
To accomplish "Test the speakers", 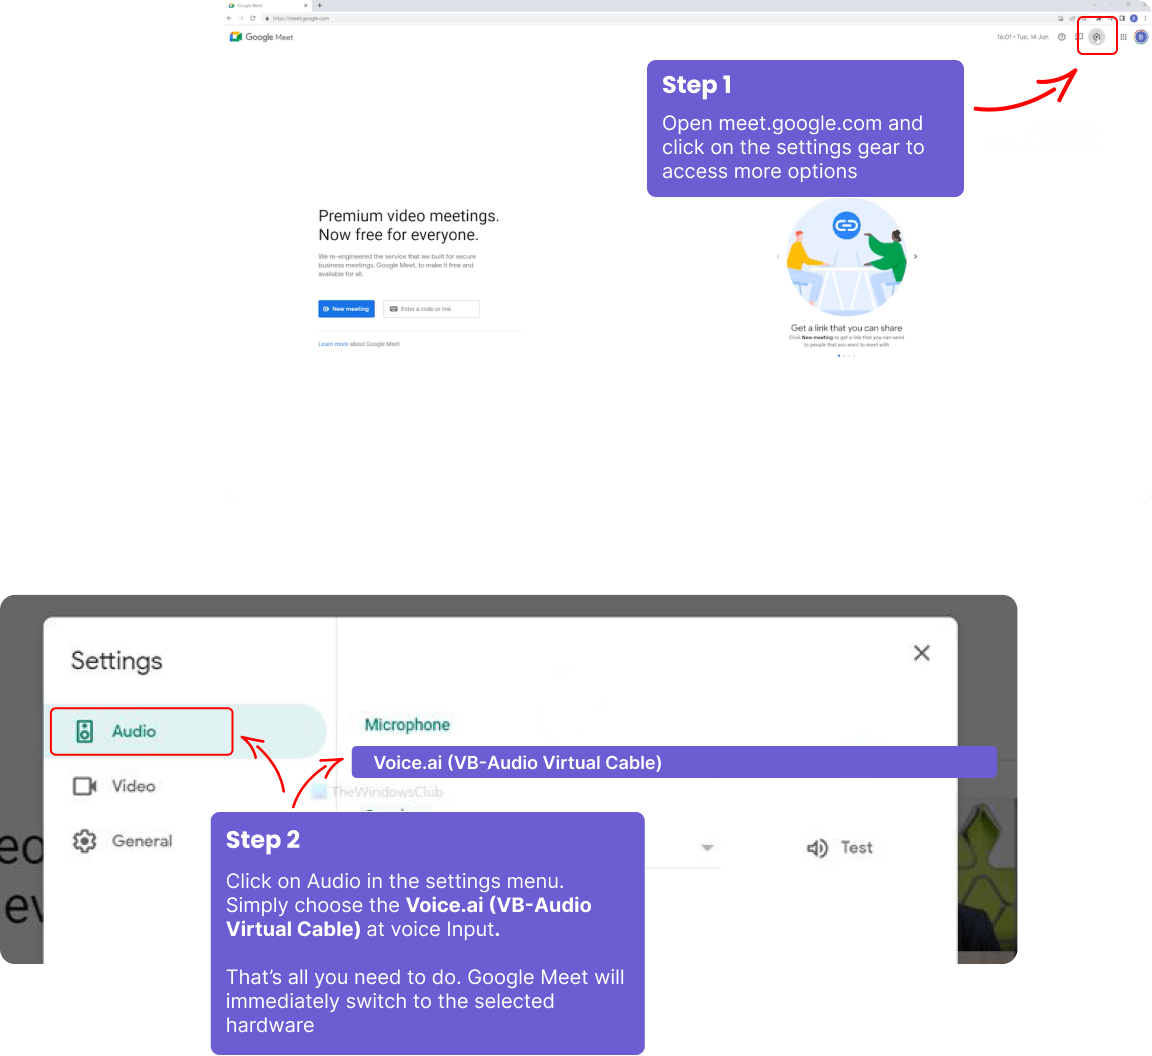I will tap(840, 847).
